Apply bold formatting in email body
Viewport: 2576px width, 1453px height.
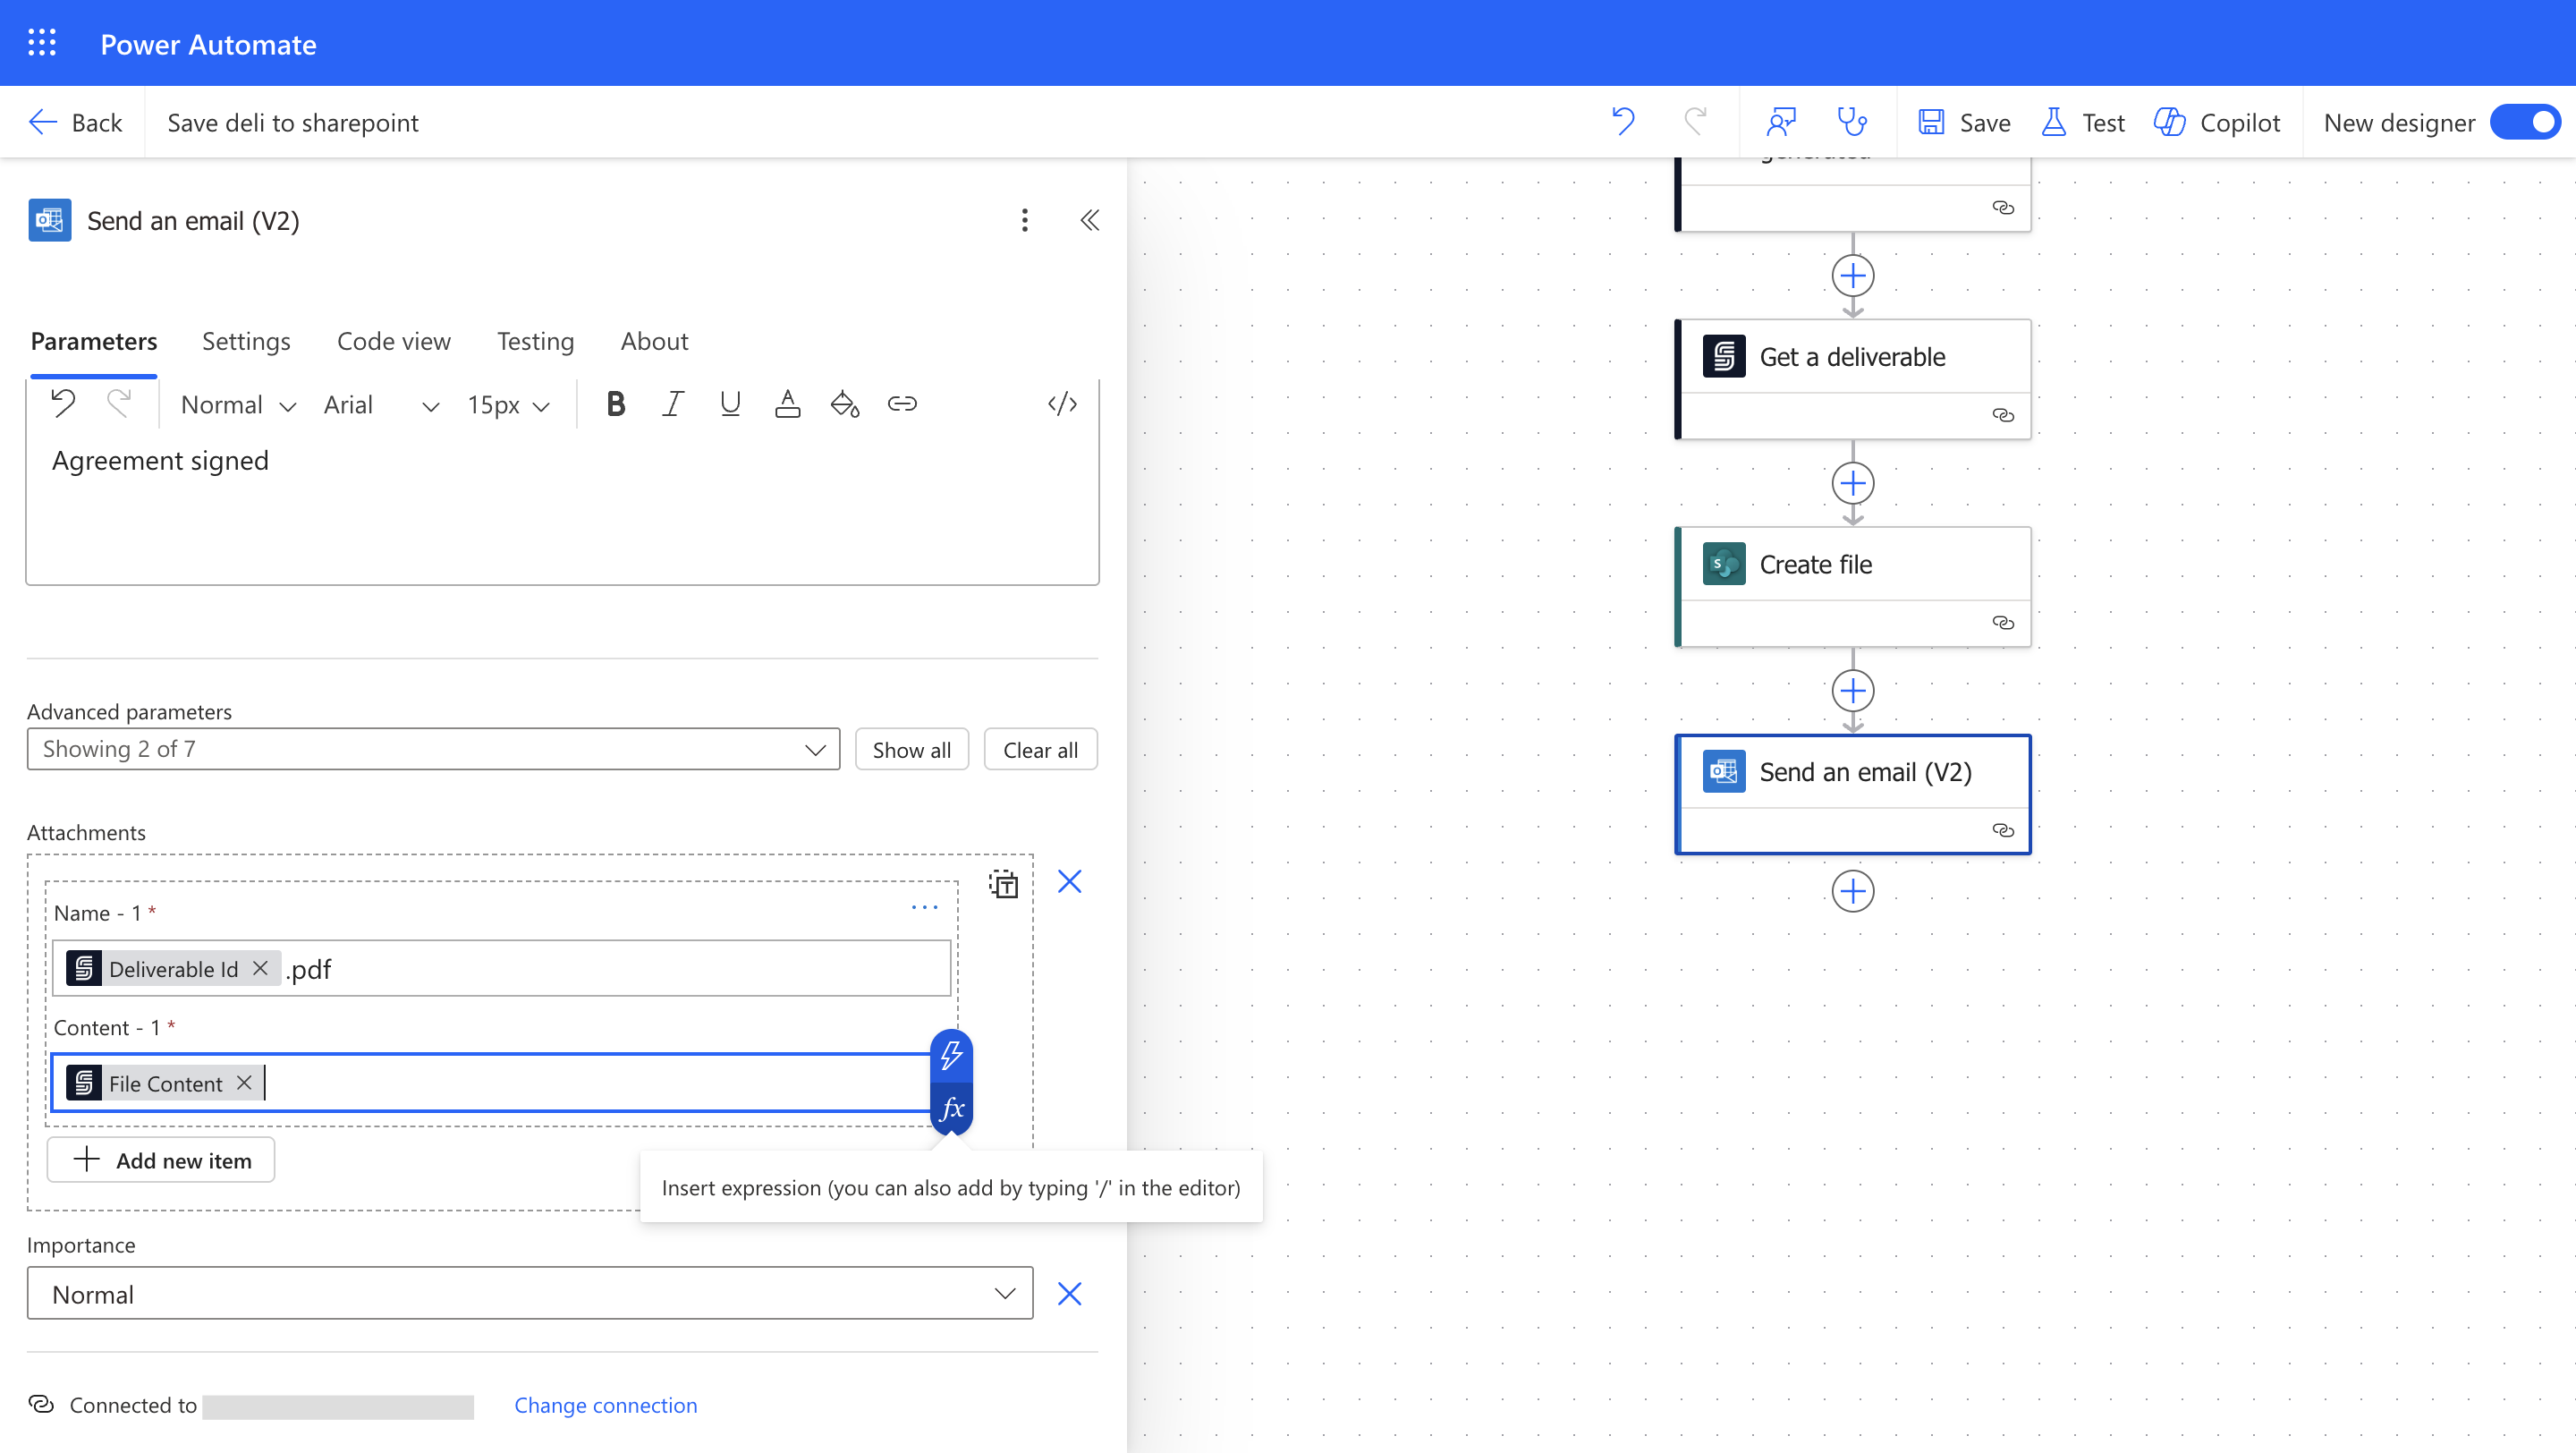(616, 404)
